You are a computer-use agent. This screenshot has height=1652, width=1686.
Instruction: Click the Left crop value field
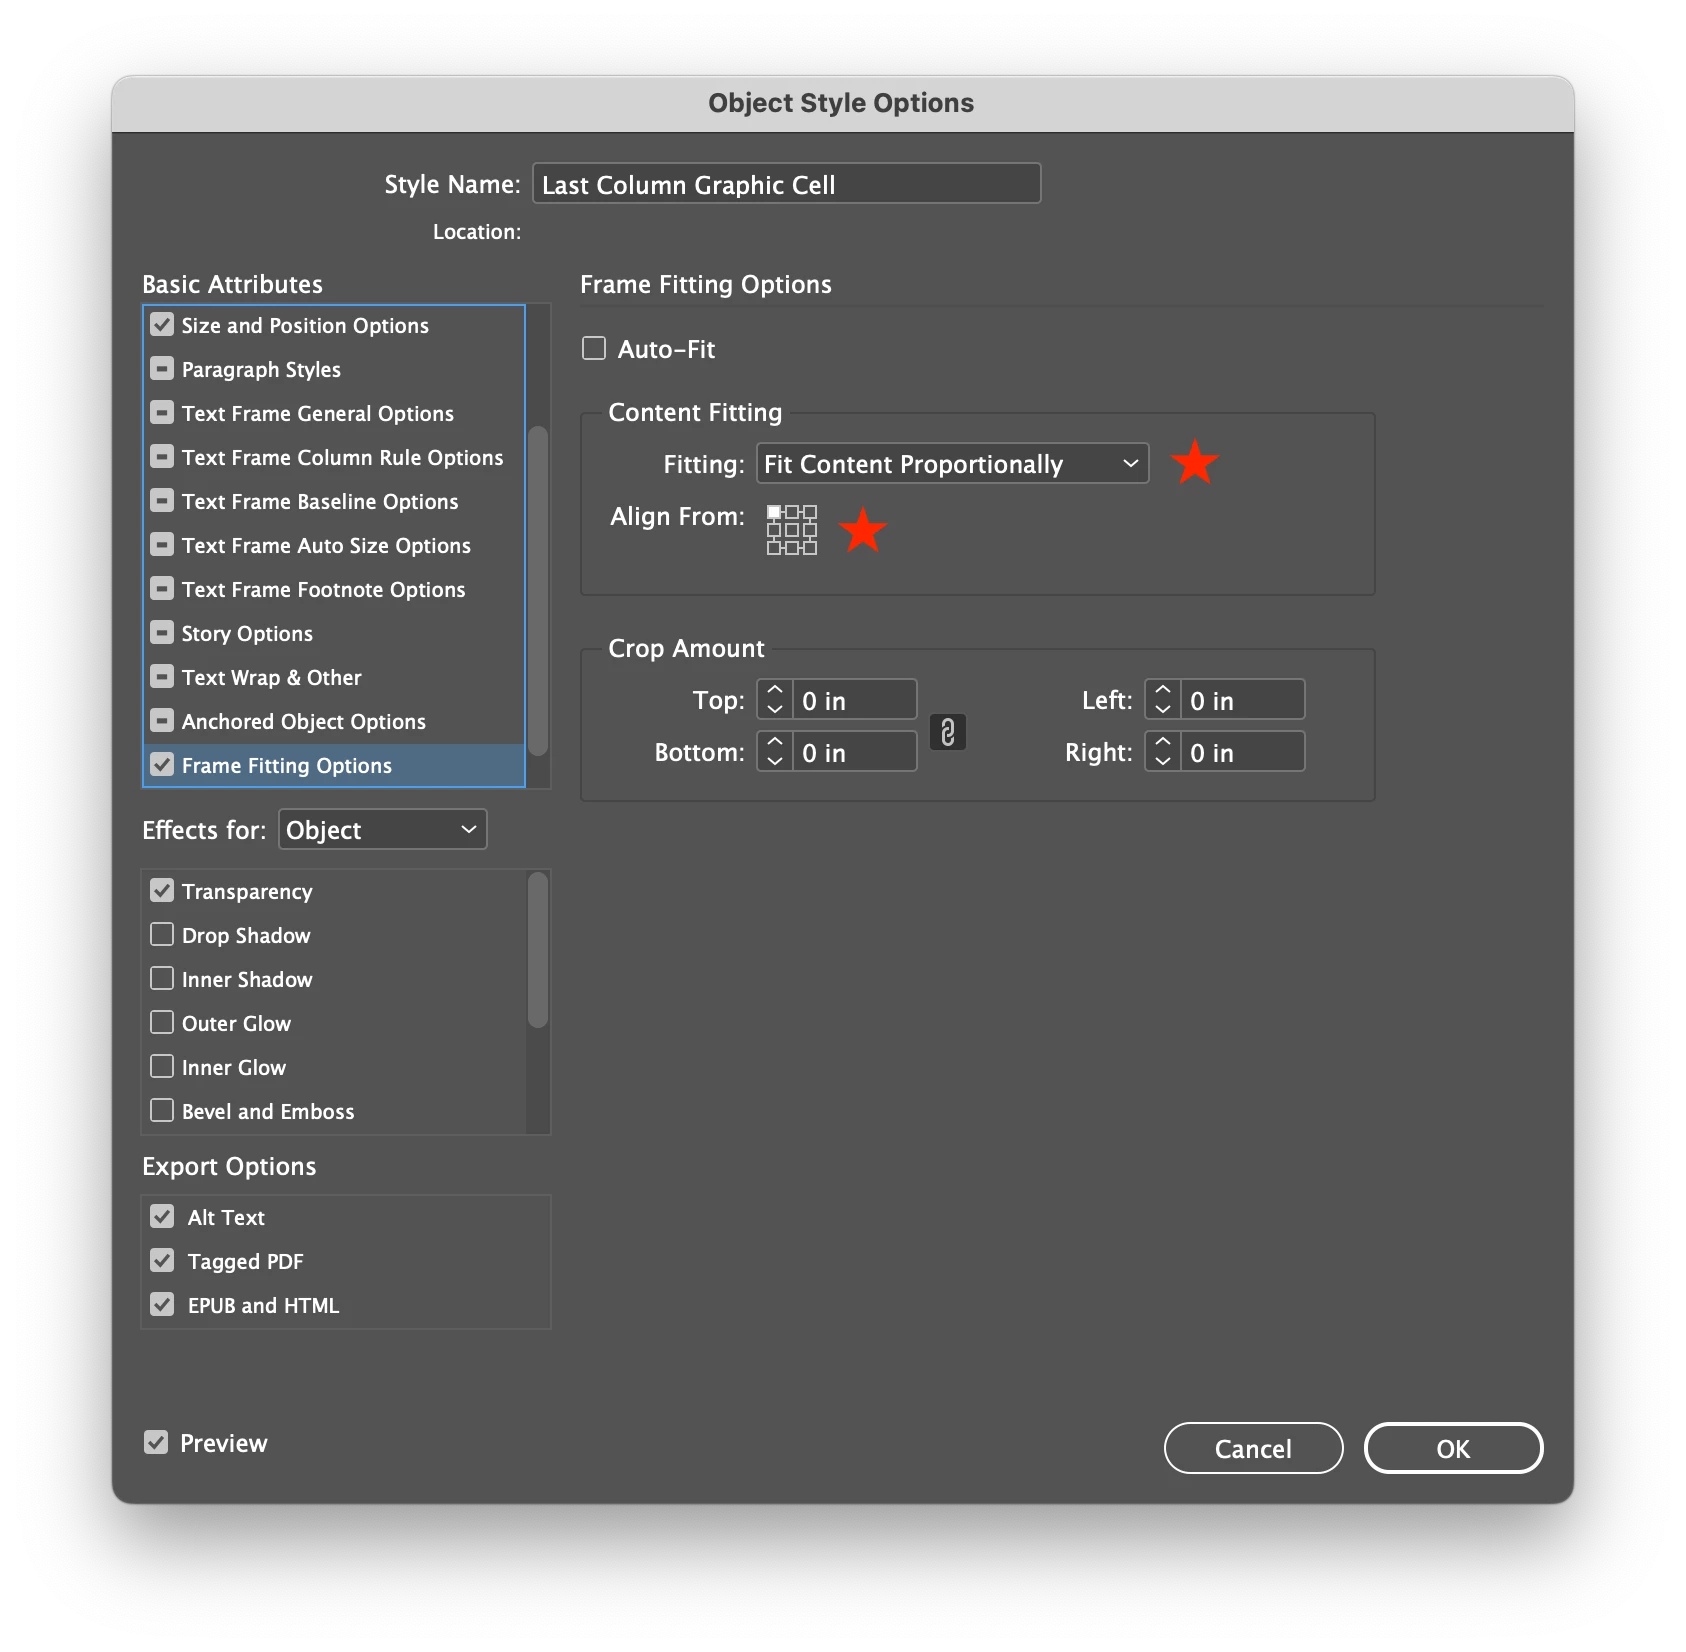pyautogui.click(x=1243, y=699)
